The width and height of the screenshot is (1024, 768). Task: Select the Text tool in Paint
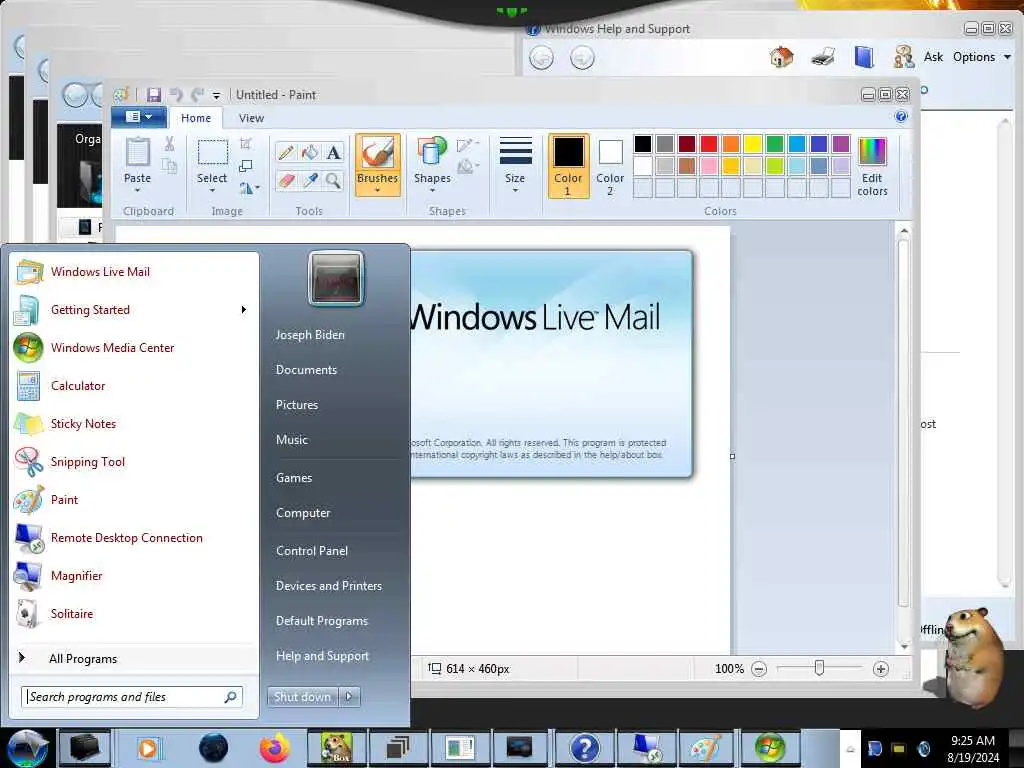(x=334, y=153)
